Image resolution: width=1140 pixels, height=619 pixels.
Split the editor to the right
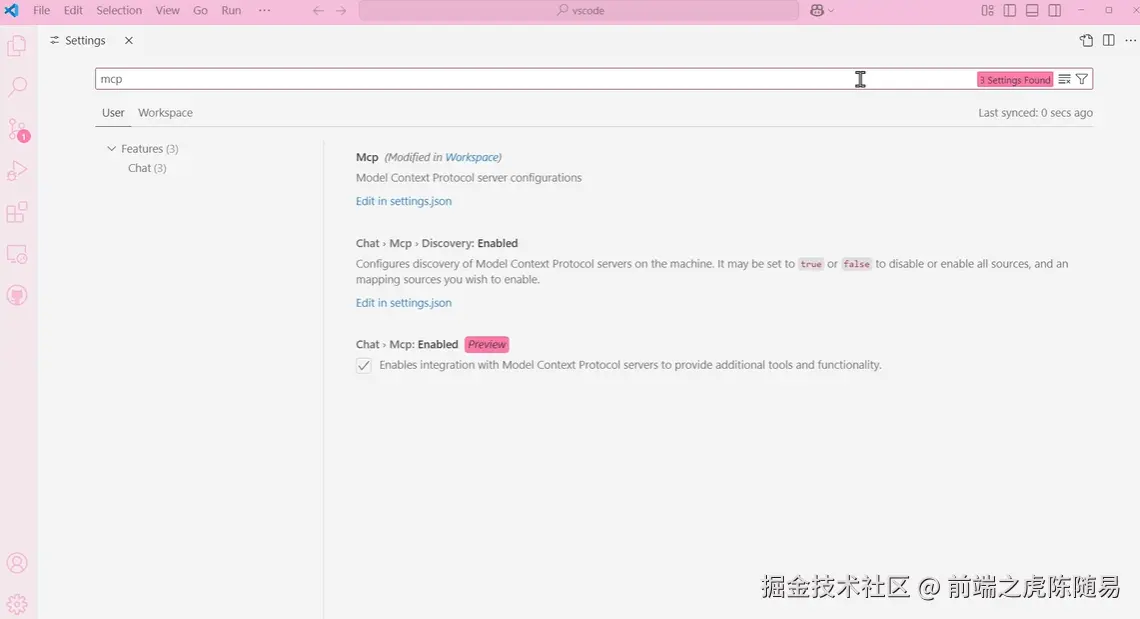click(x=1109, y=41)
